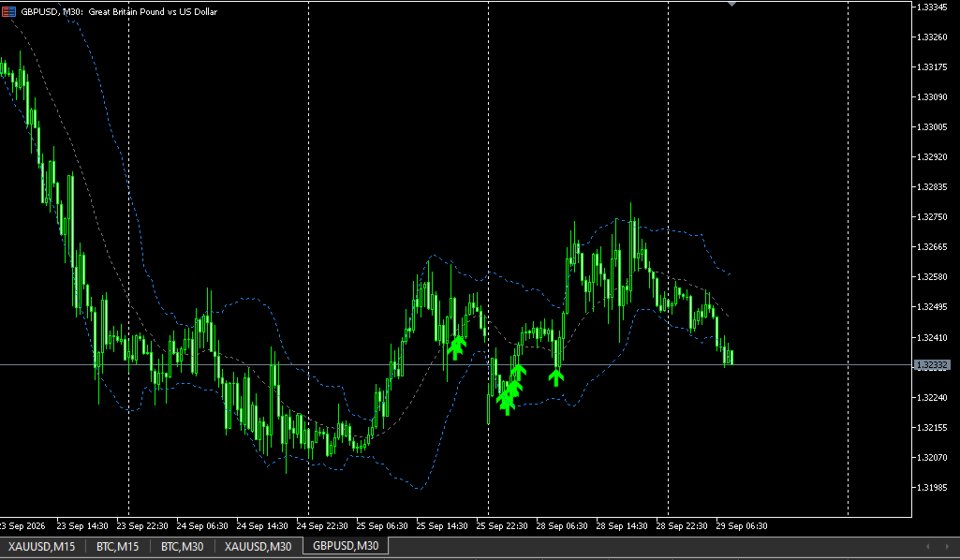
Task: Click the 1.32920 price scale label
Action: [x=931, y=157]
